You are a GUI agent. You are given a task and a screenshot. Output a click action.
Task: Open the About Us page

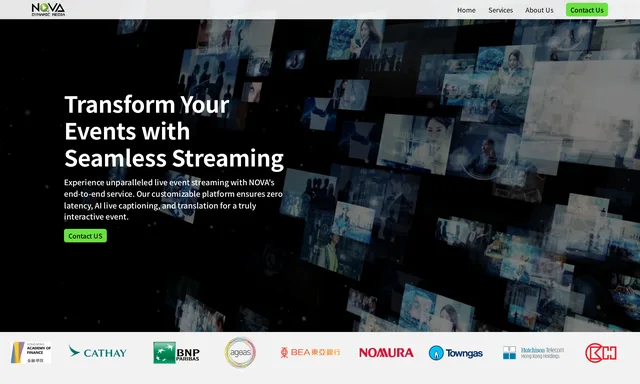pyautogui.click(x=539, y=10)
